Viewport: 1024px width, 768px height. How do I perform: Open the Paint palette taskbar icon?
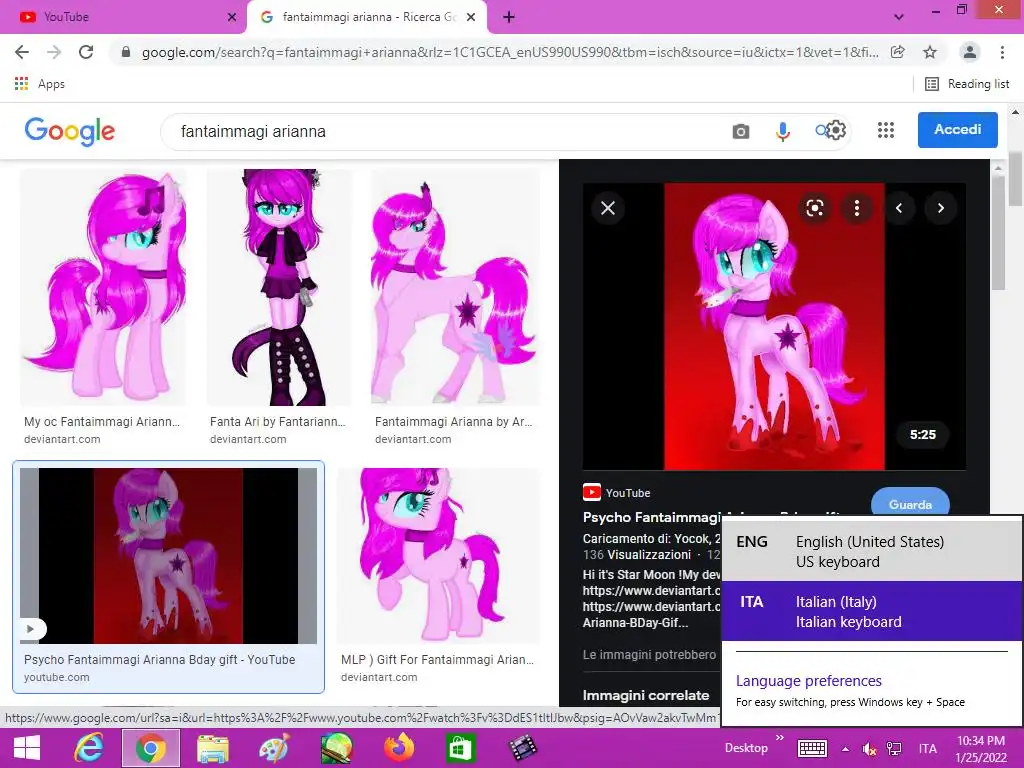pyautogui.click(x=274, y=748)
